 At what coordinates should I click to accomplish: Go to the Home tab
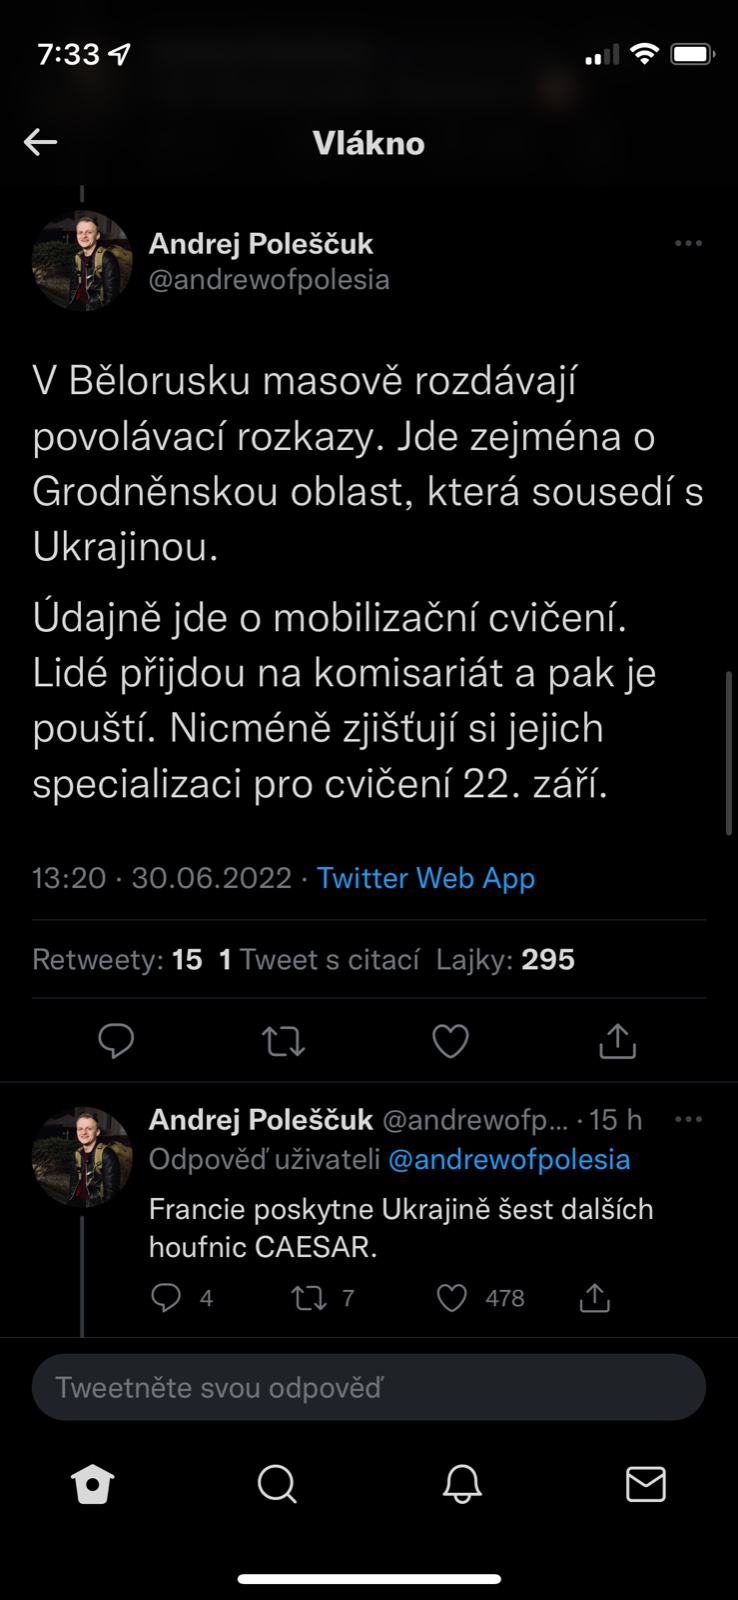(x=93, y=1485)
